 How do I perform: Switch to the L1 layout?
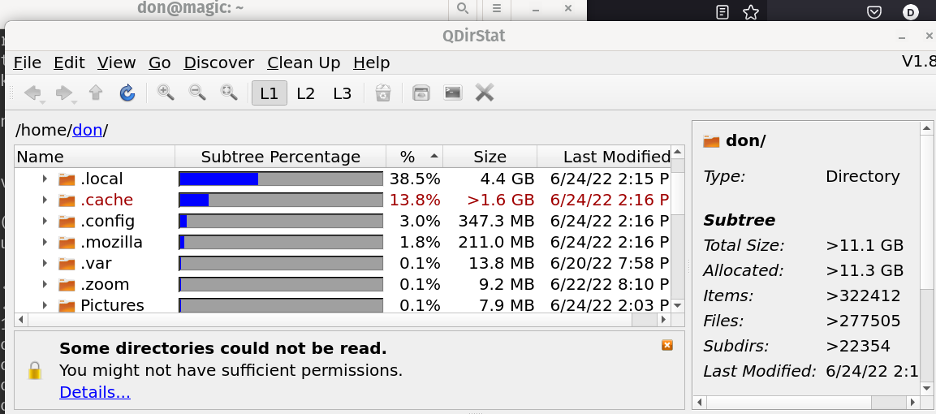(x=269, y=93)
